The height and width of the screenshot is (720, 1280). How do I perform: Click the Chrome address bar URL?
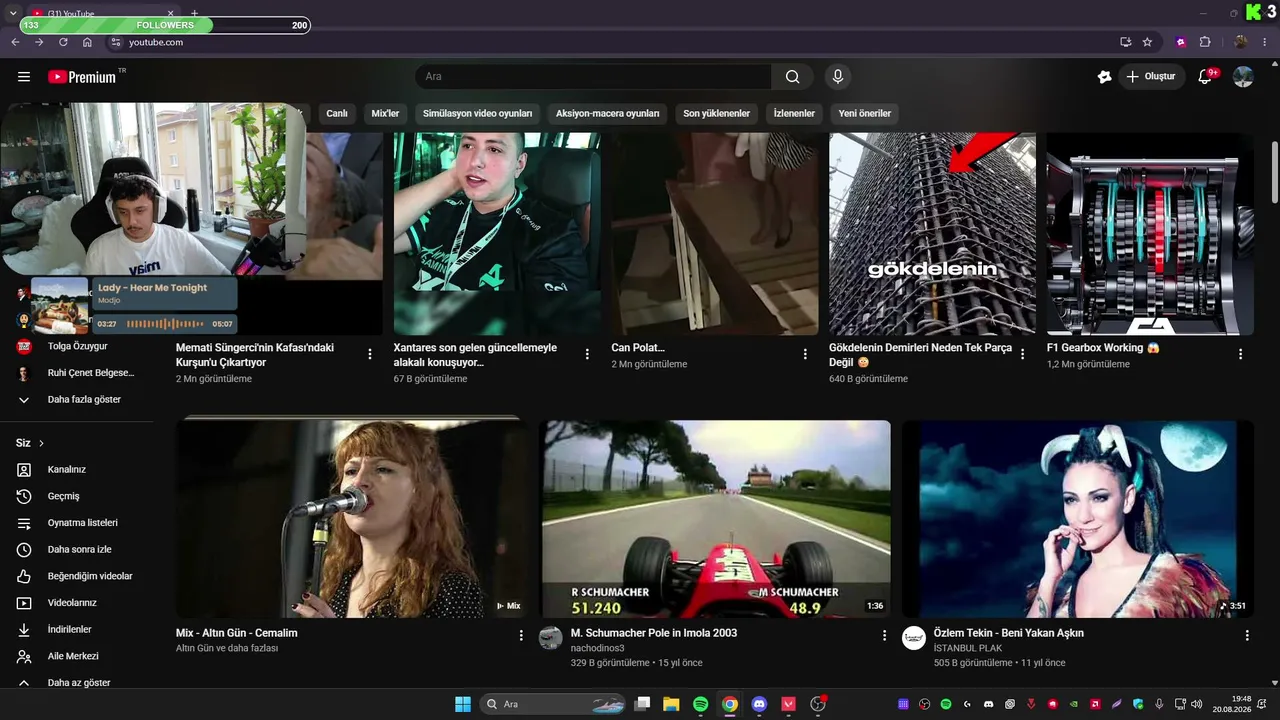(x=156, y=42)
